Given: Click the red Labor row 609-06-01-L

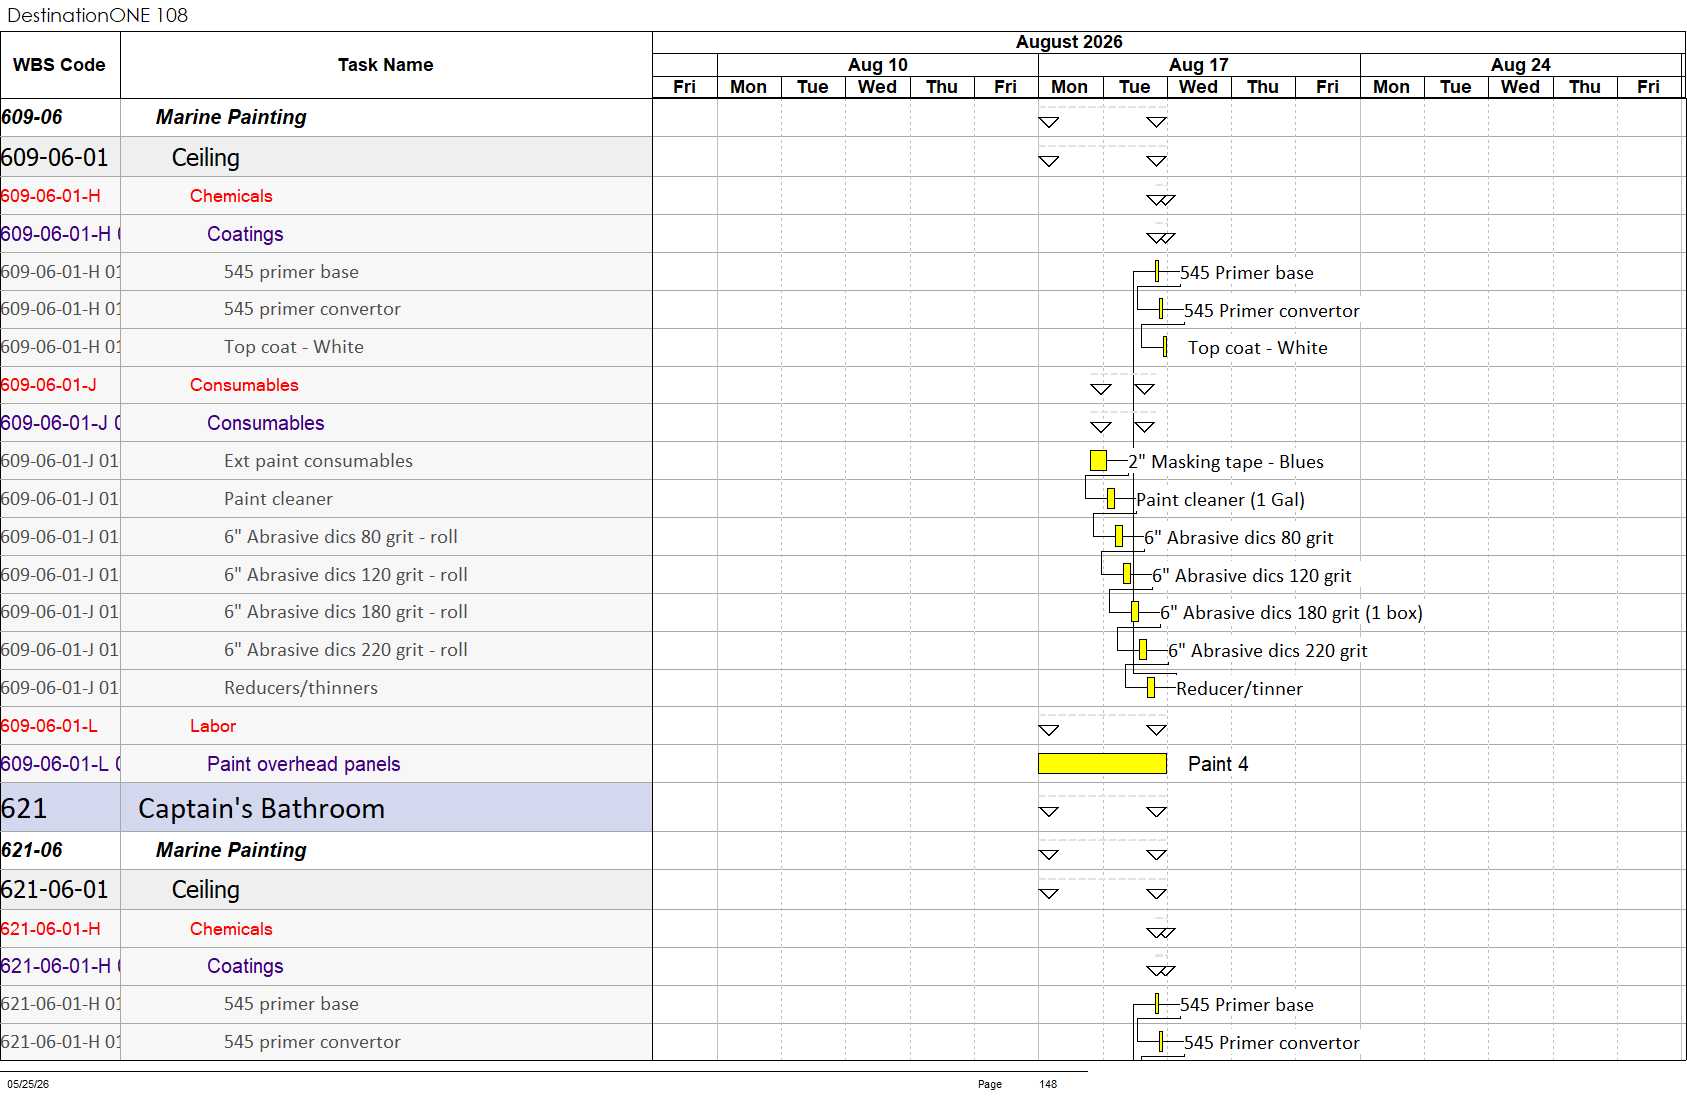Looking at the screenshot, I should 326,726.
